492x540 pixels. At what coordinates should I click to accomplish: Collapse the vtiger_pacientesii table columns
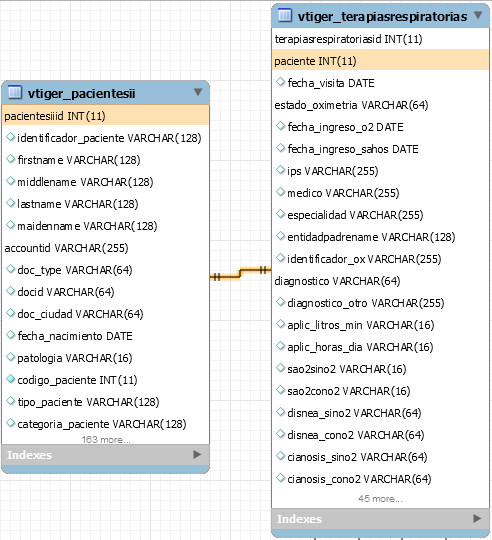[x=198, y=92]
